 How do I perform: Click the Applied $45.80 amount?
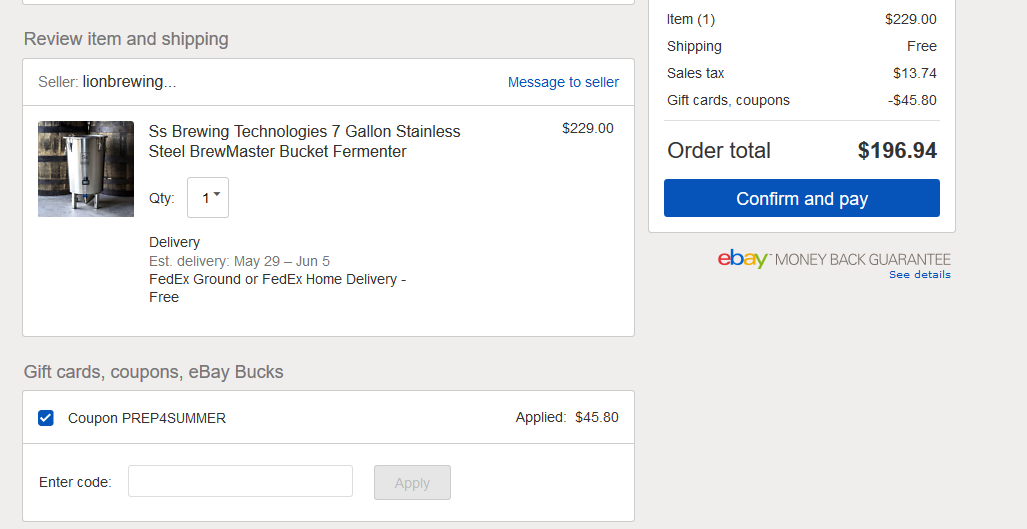[597, 418]
